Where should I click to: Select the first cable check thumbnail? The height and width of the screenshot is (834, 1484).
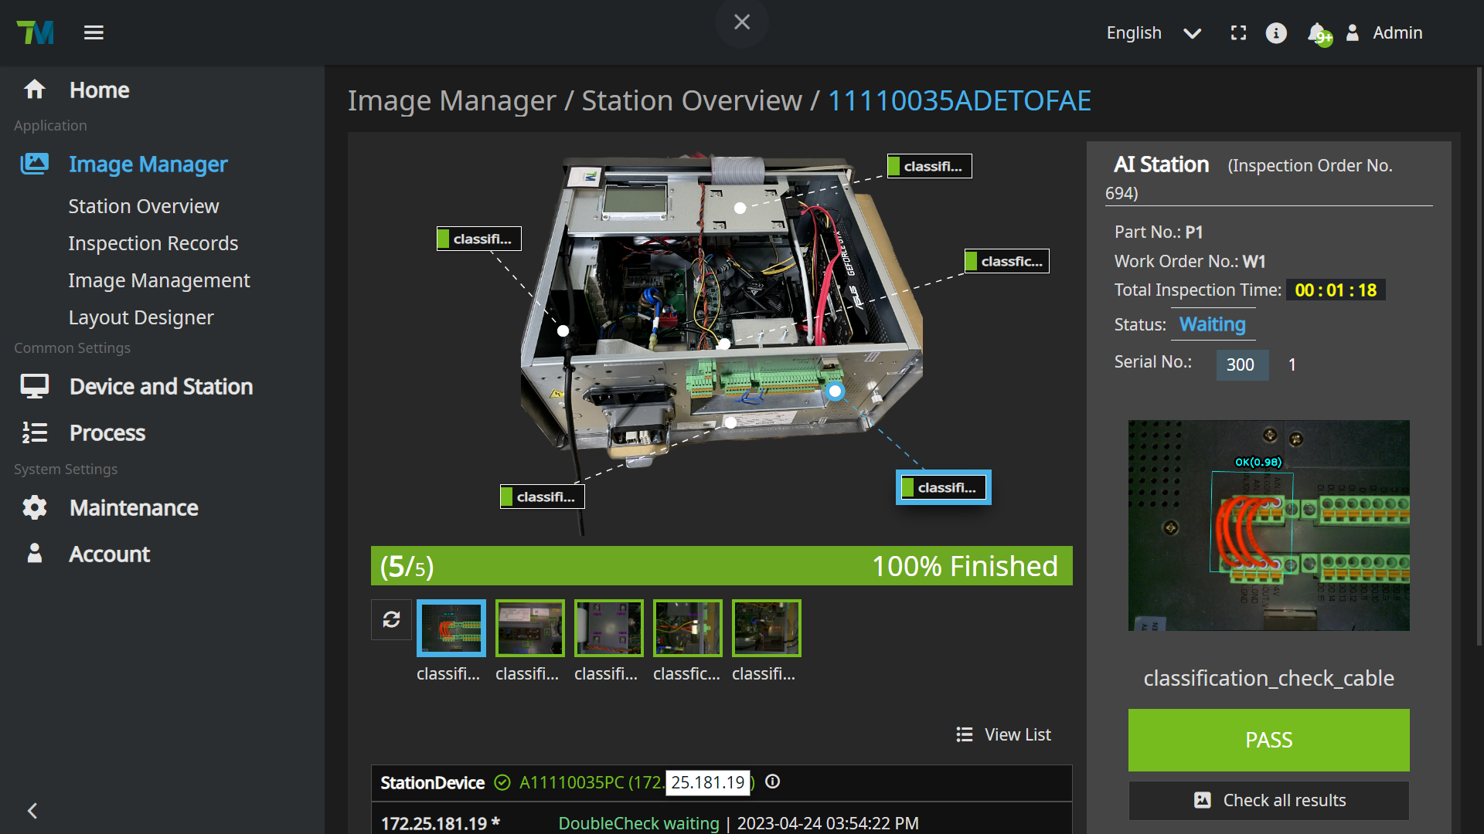point(451,628)
